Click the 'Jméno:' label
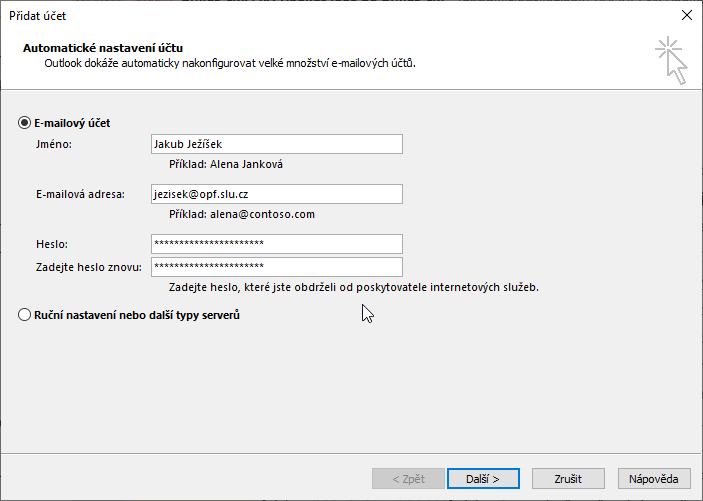The height and width of the screenshot is (501, 703). 54,144
